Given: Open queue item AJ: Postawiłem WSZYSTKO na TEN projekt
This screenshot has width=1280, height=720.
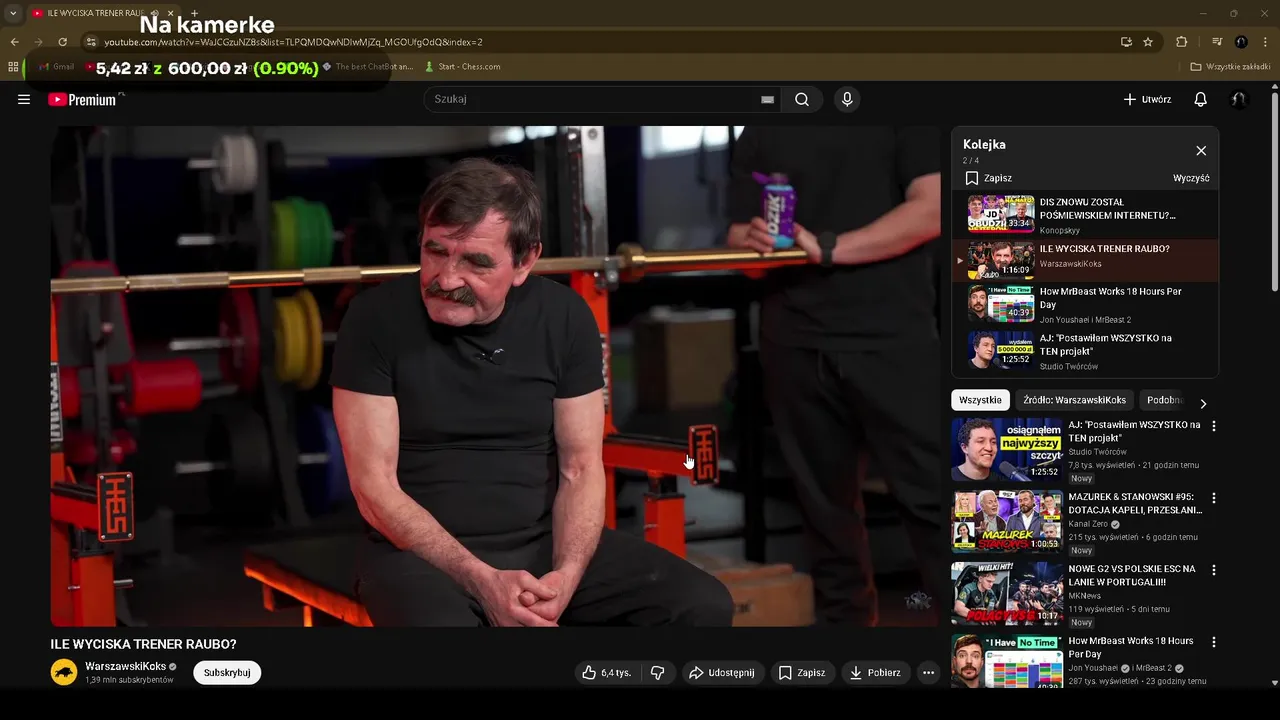Looking at the screenshot, I should click(x=1085, y=351).
